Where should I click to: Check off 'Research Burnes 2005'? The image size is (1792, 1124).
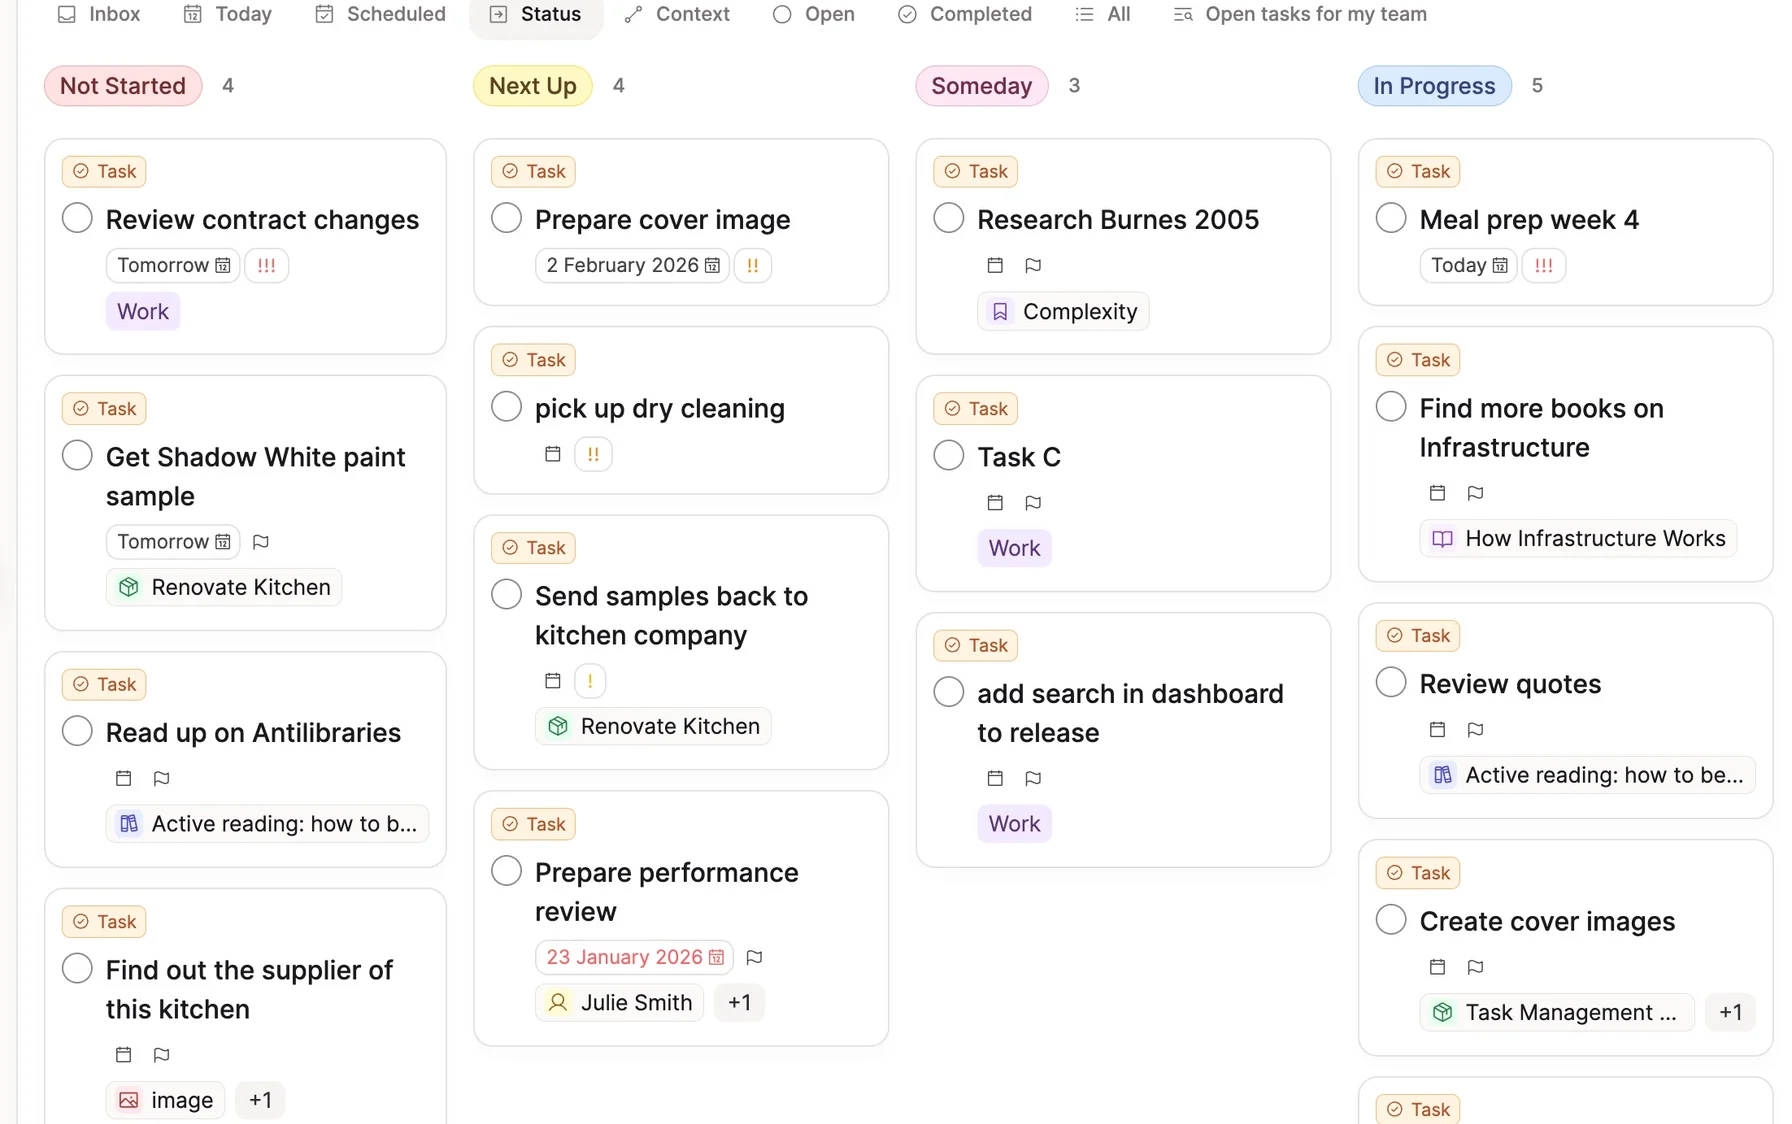click(x=948, y=218)
